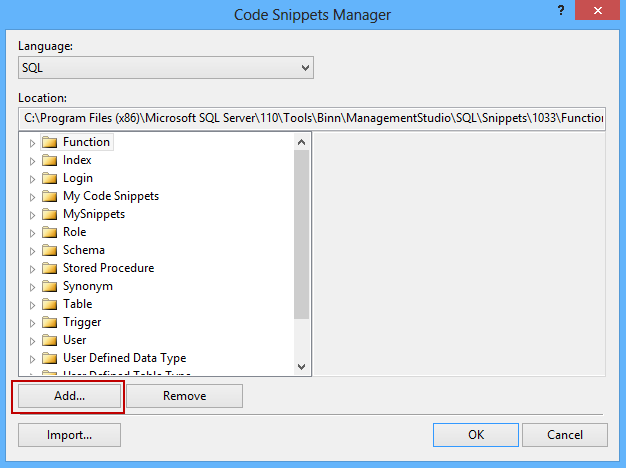Select User Defined Data Type item

pos(124,358)
